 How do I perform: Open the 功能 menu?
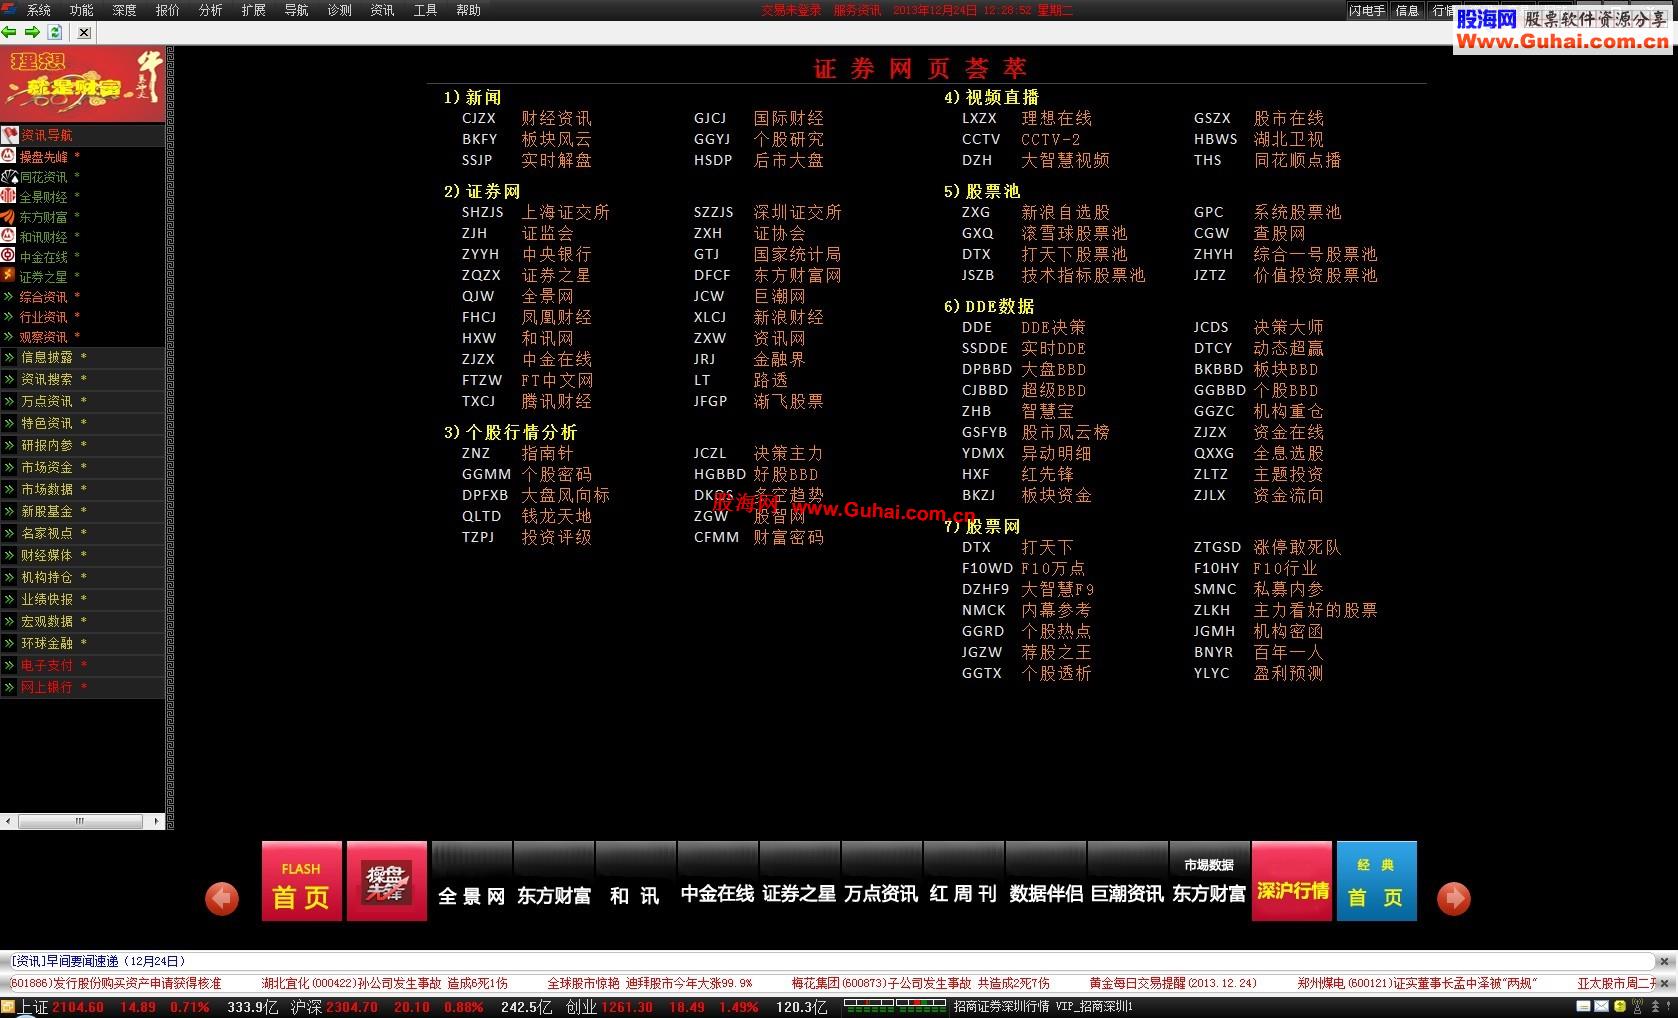[x=81, y=10]
